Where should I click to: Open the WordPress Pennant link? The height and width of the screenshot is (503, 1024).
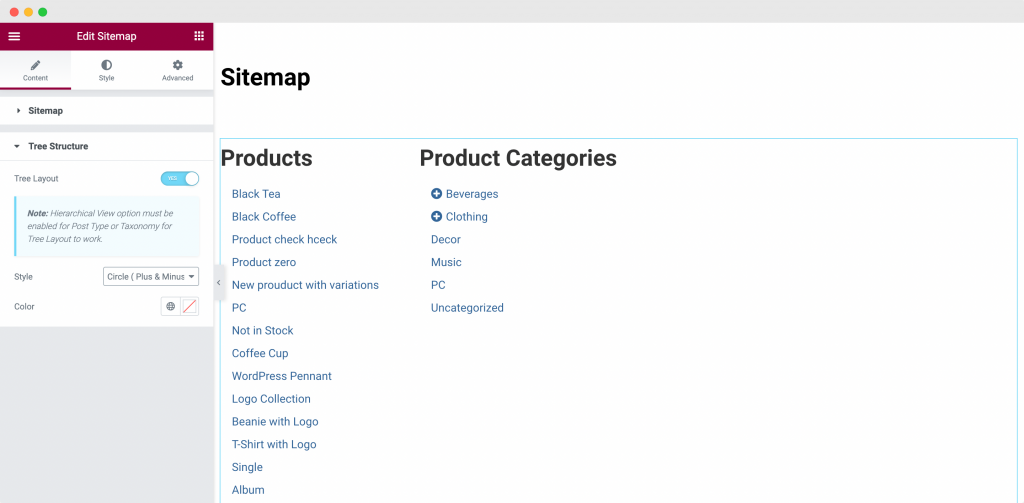click(281, 376)
